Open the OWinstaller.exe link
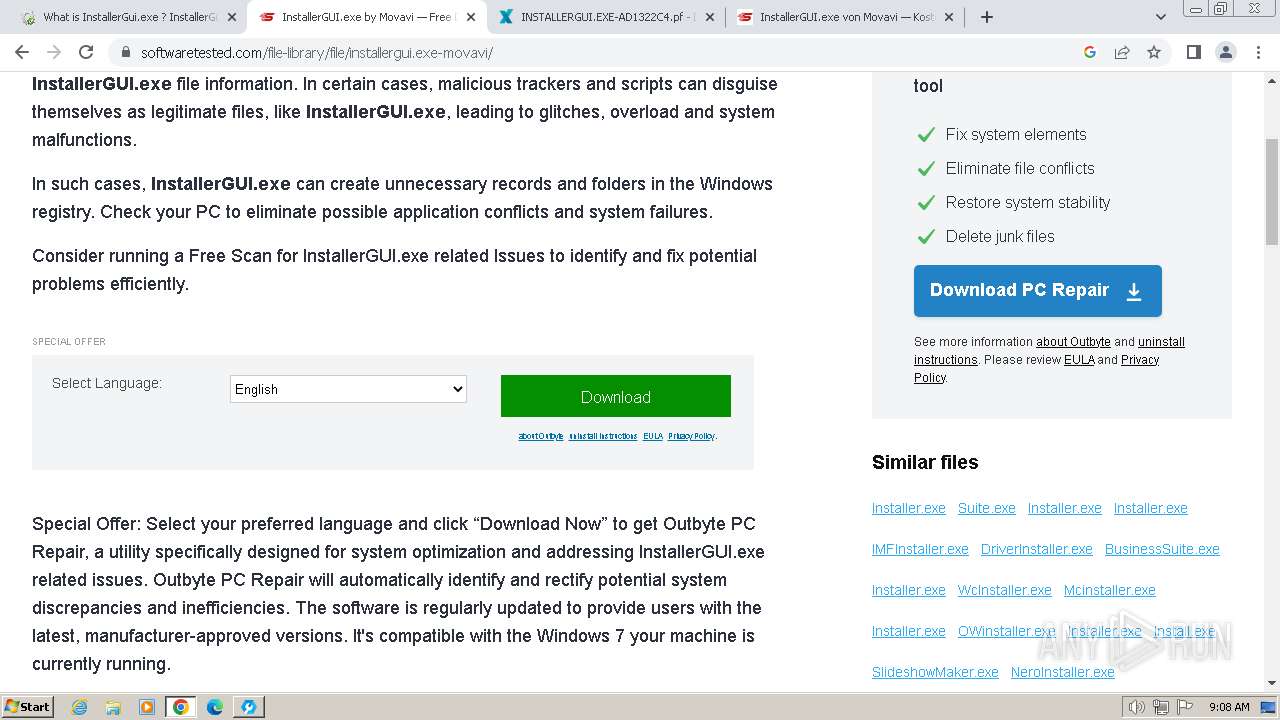This screenshot has width=1280, height=720. [1007, 631]
